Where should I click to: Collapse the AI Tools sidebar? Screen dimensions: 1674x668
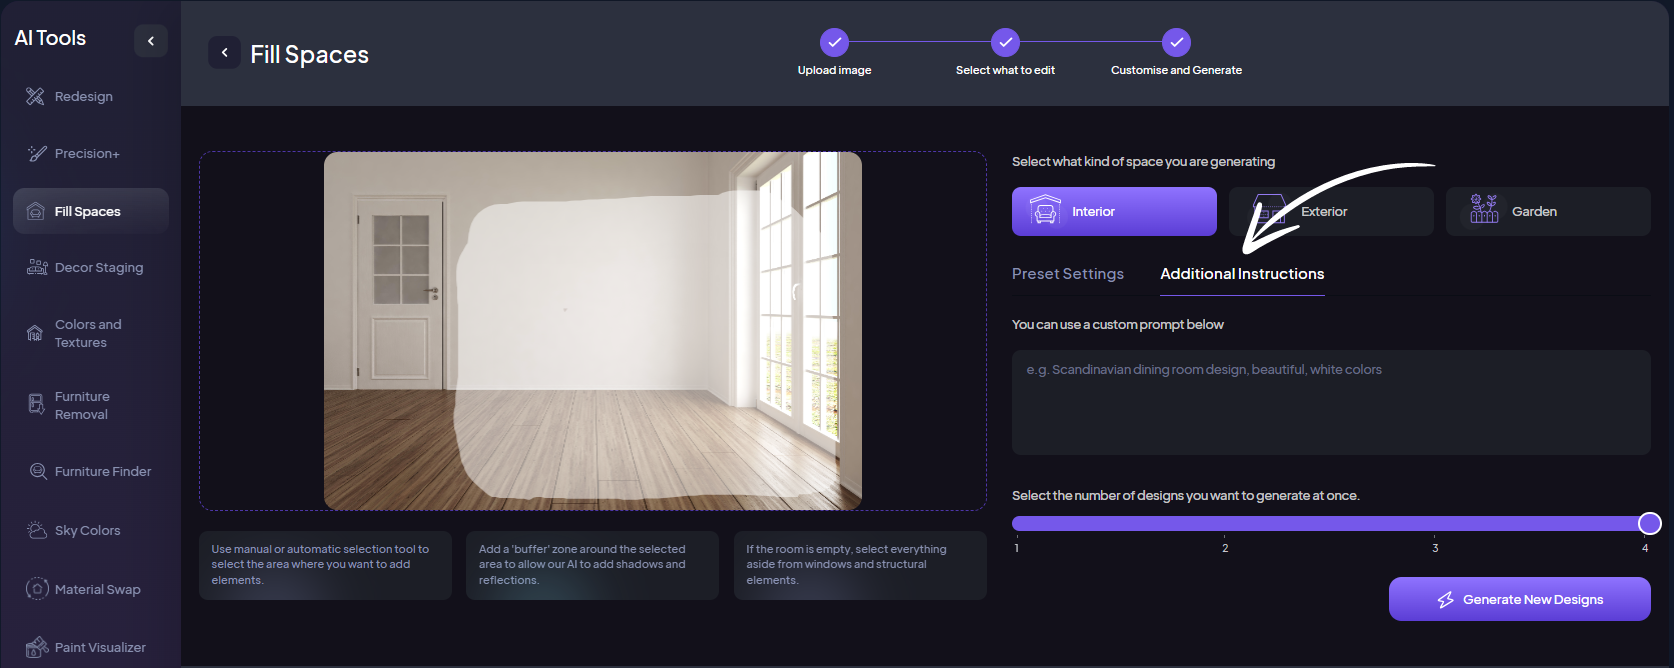151,41
